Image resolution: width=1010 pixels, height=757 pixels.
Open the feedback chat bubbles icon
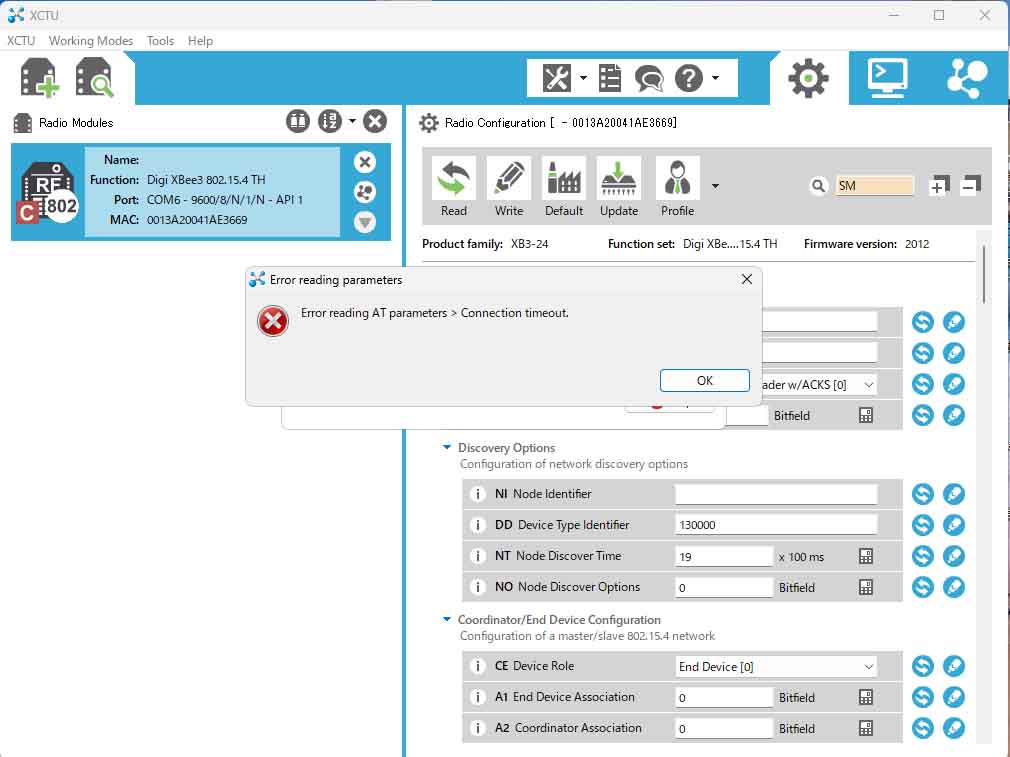click(649, 79)
